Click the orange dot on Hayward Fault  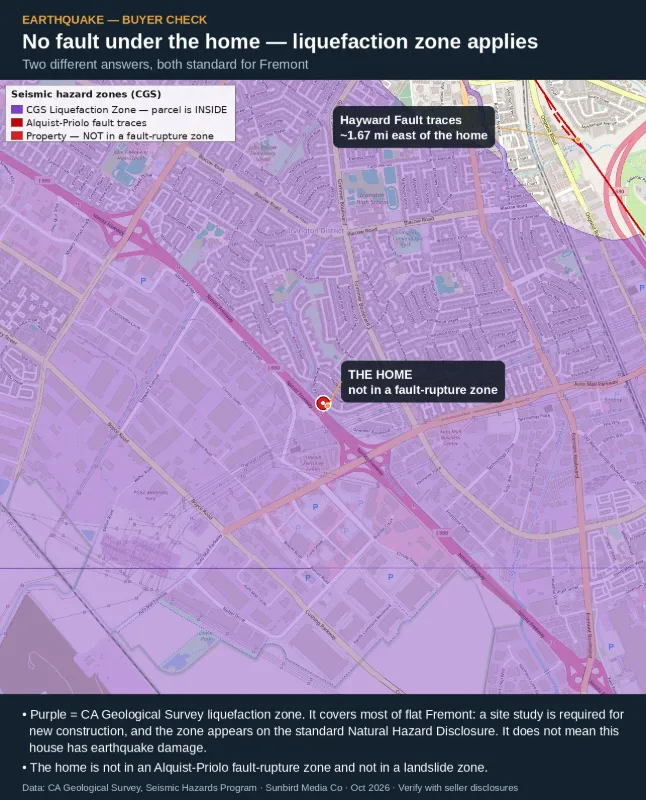tap(578, 139)
